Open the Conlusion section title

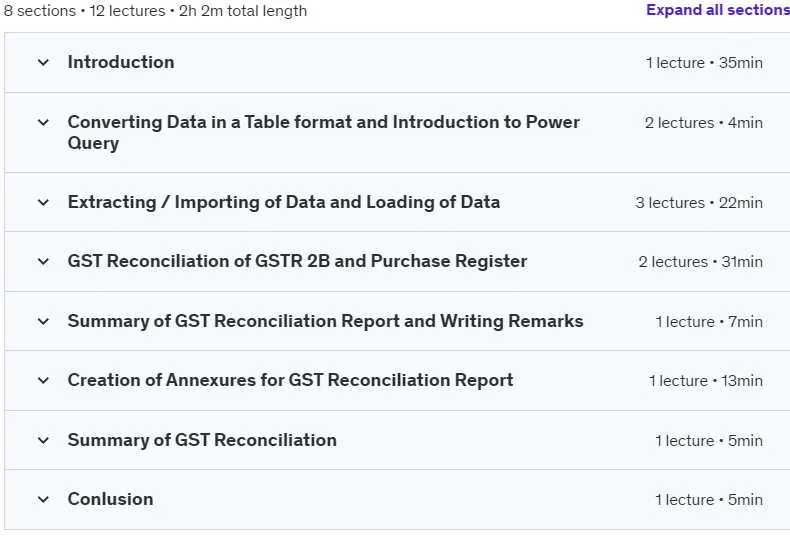click(110, 499)
